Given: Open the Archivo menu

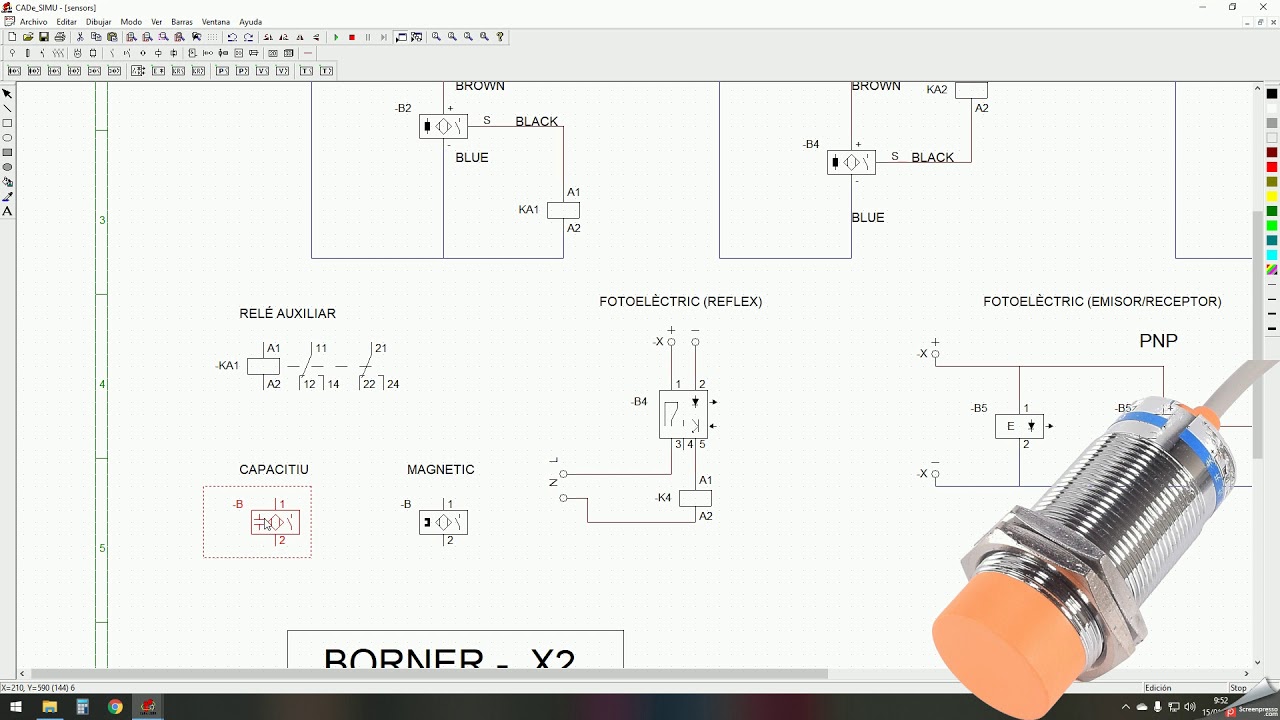Looking at the screenshot, I should 33,22.
